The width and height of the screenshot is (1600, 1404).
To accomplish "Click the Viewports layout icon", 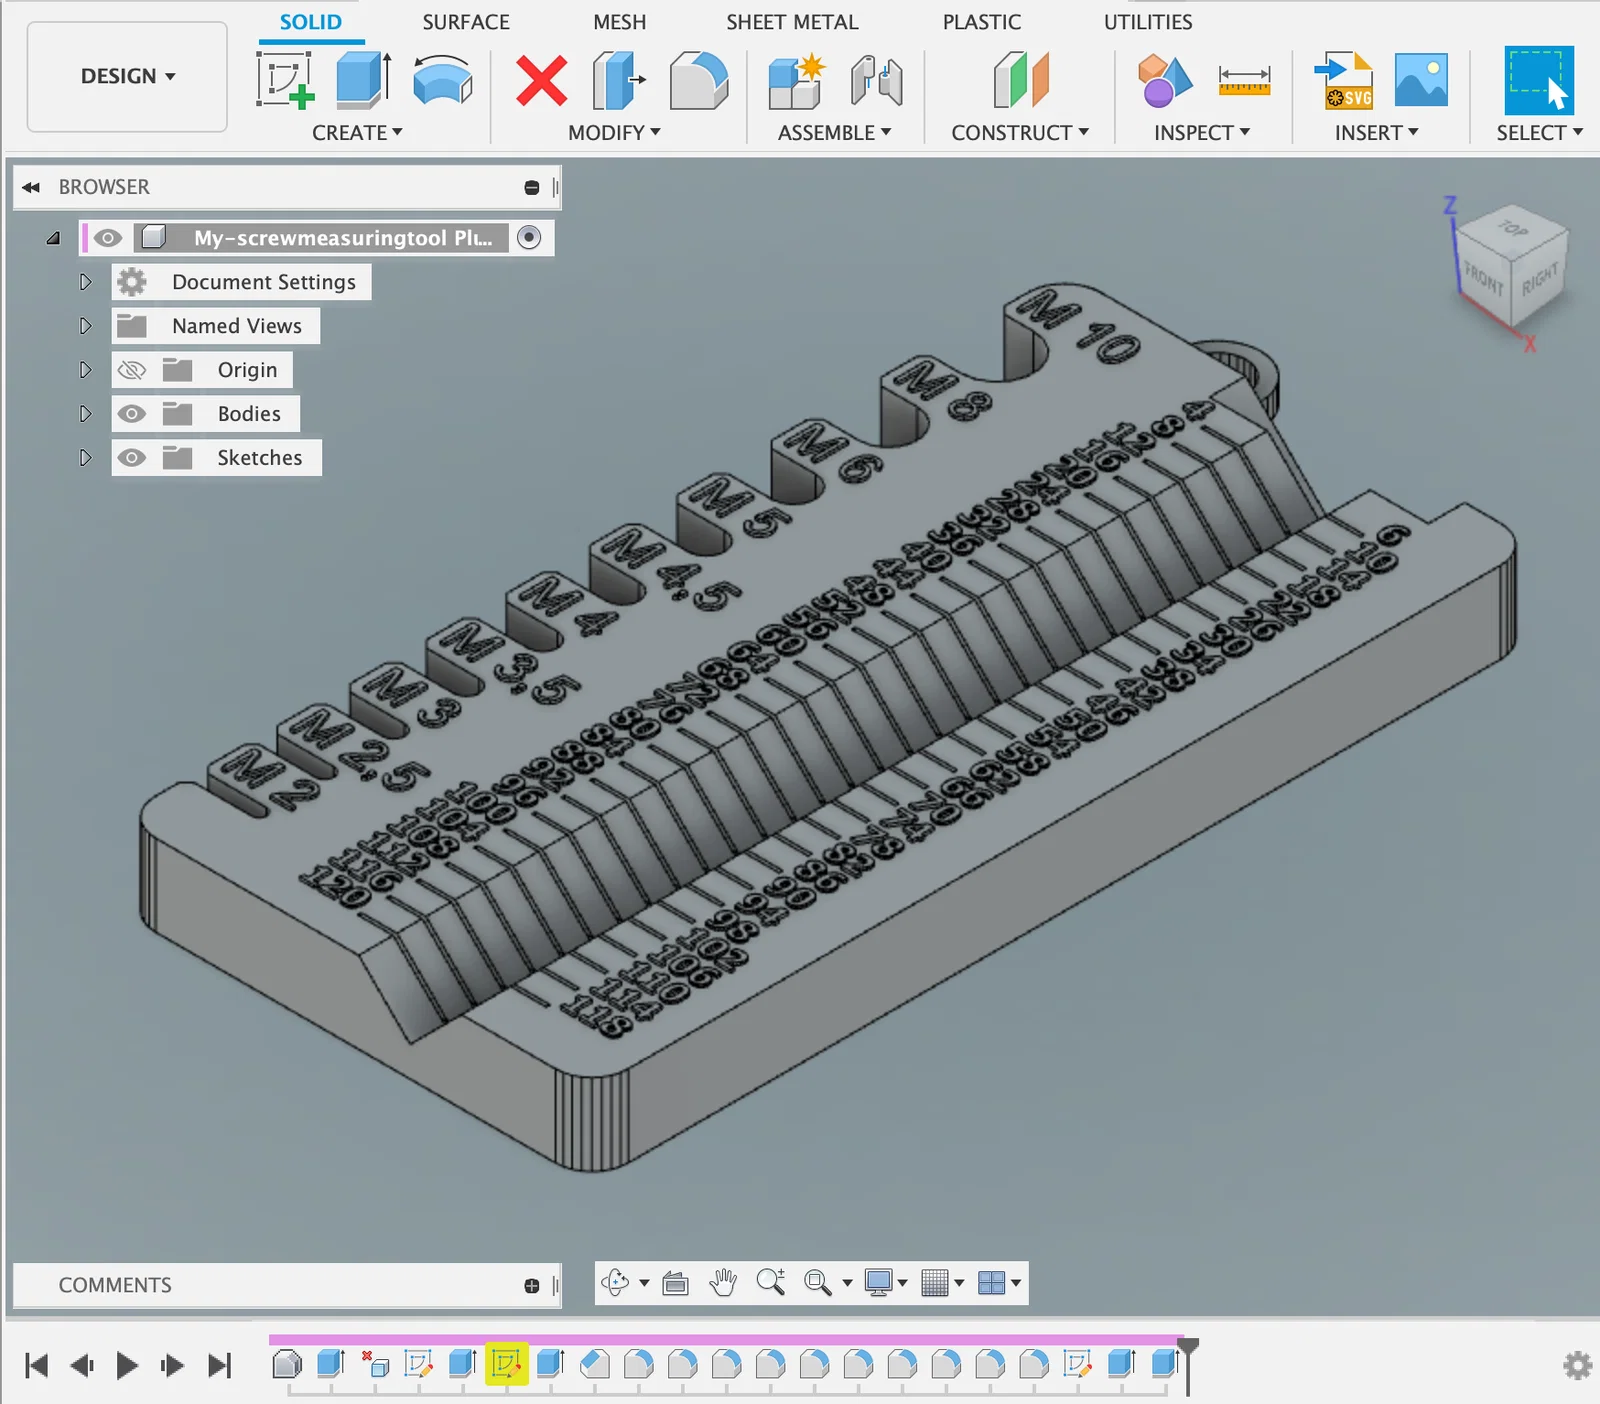I will [991, 1283].
